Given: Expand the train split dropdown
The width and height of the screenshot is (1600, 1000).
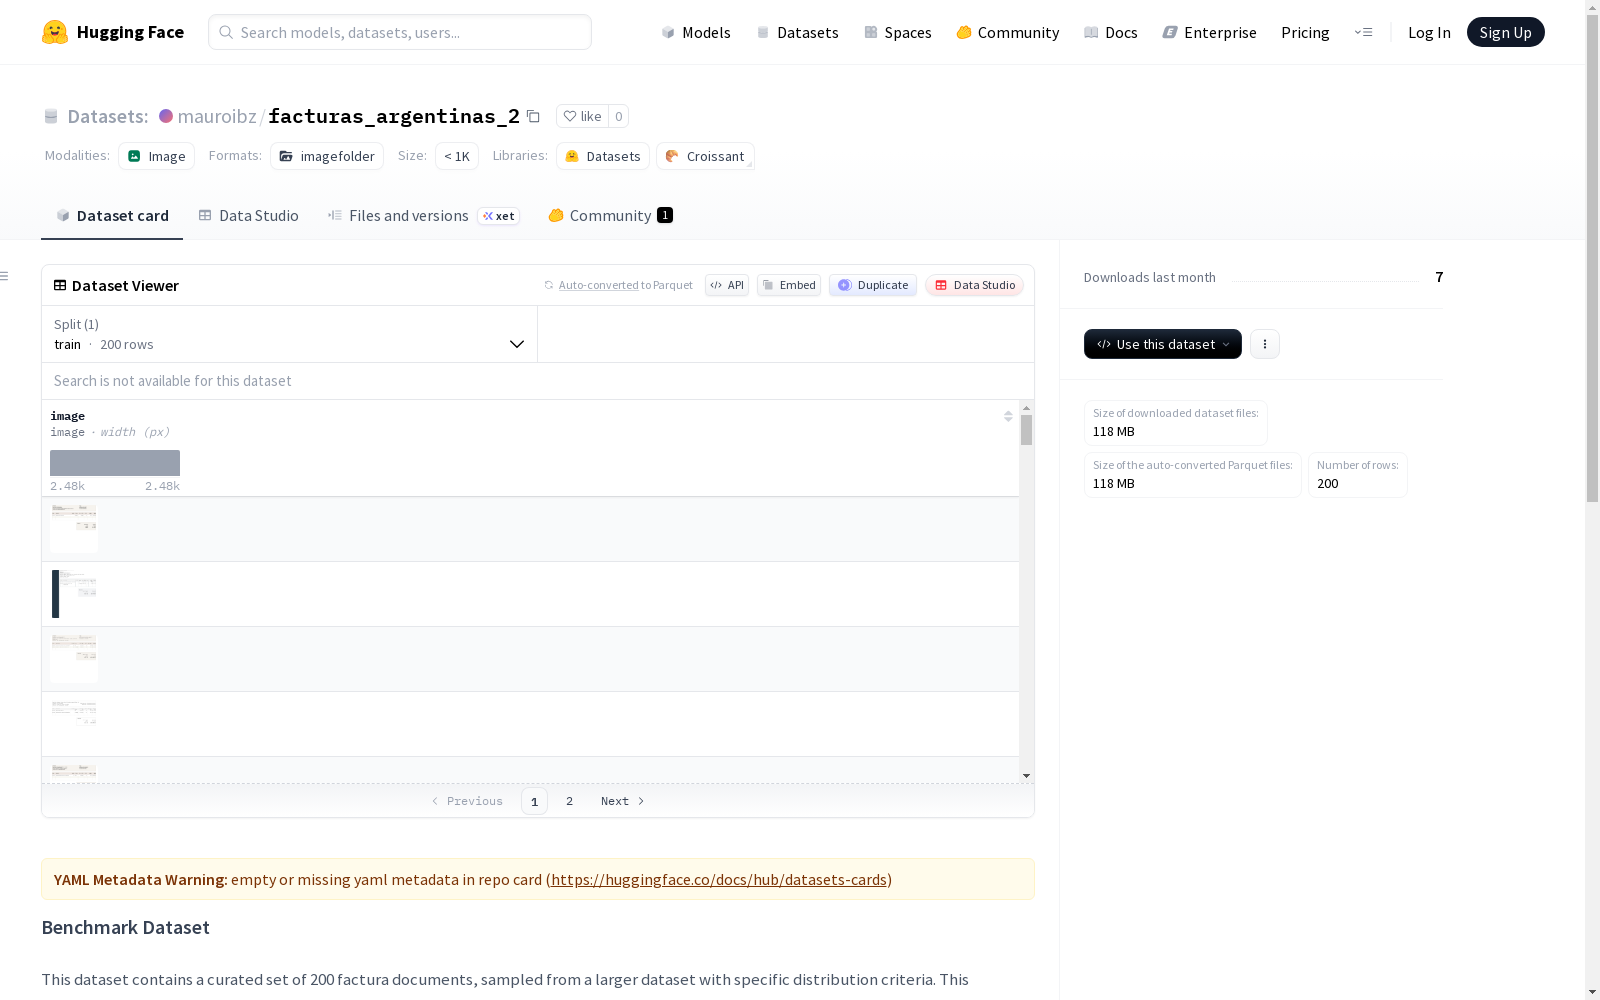Looking at the screenshot, I should [290, 334].
